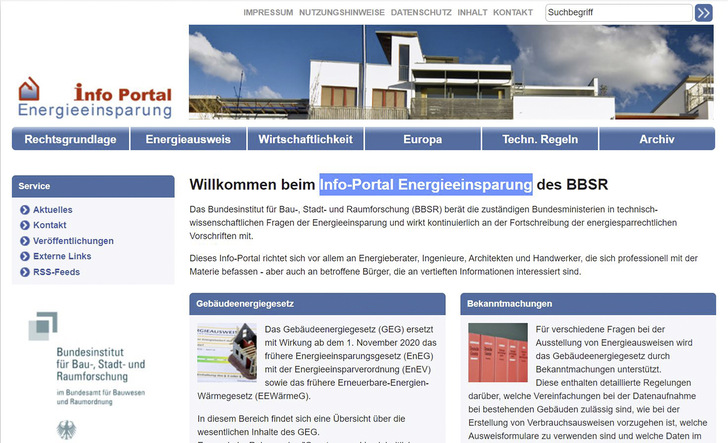Open the Datenschutz link
Screen dimensions: 728x443
pyautogui.click(x=421, y=13)
